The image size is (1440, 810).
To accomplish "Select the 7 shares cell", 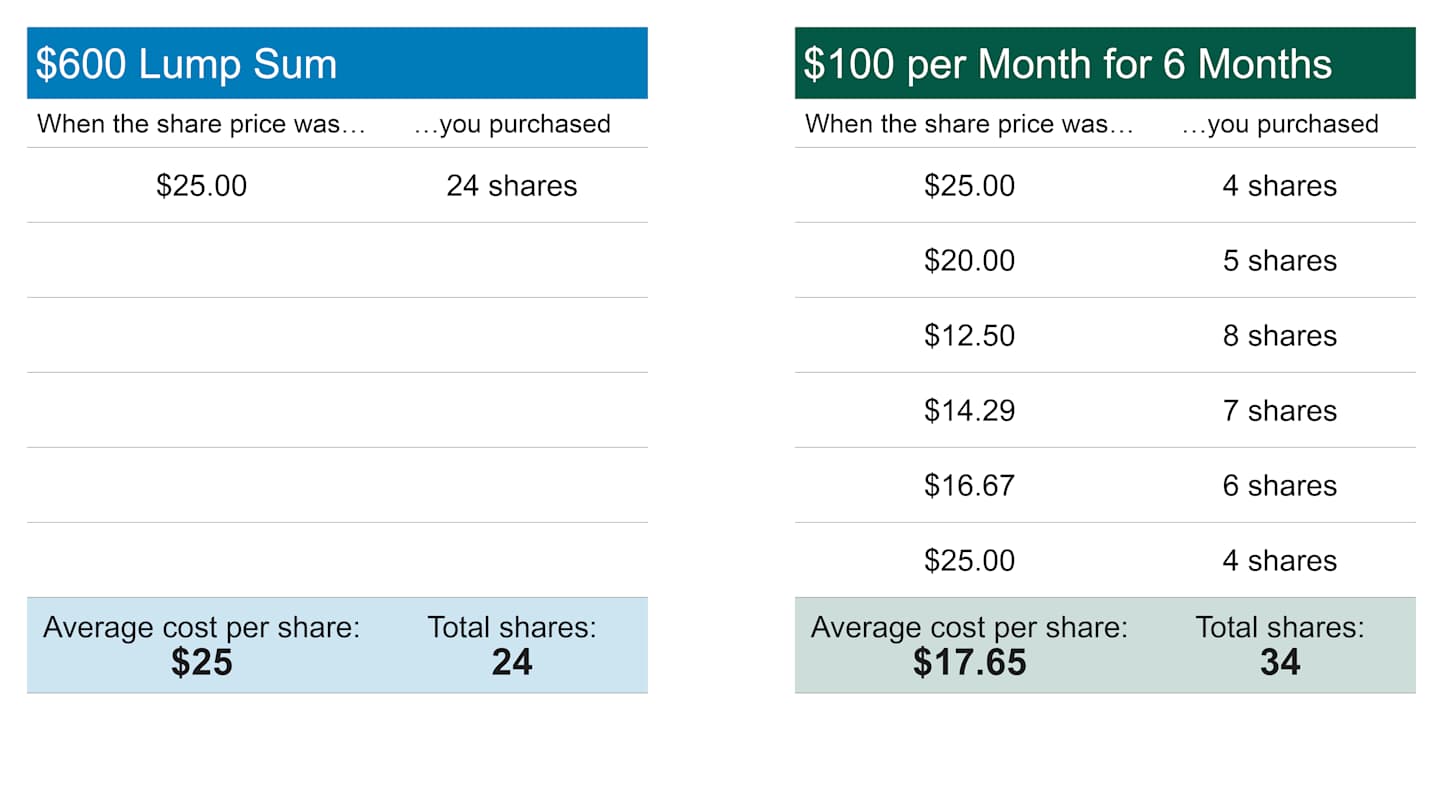I will point(1279,411).
